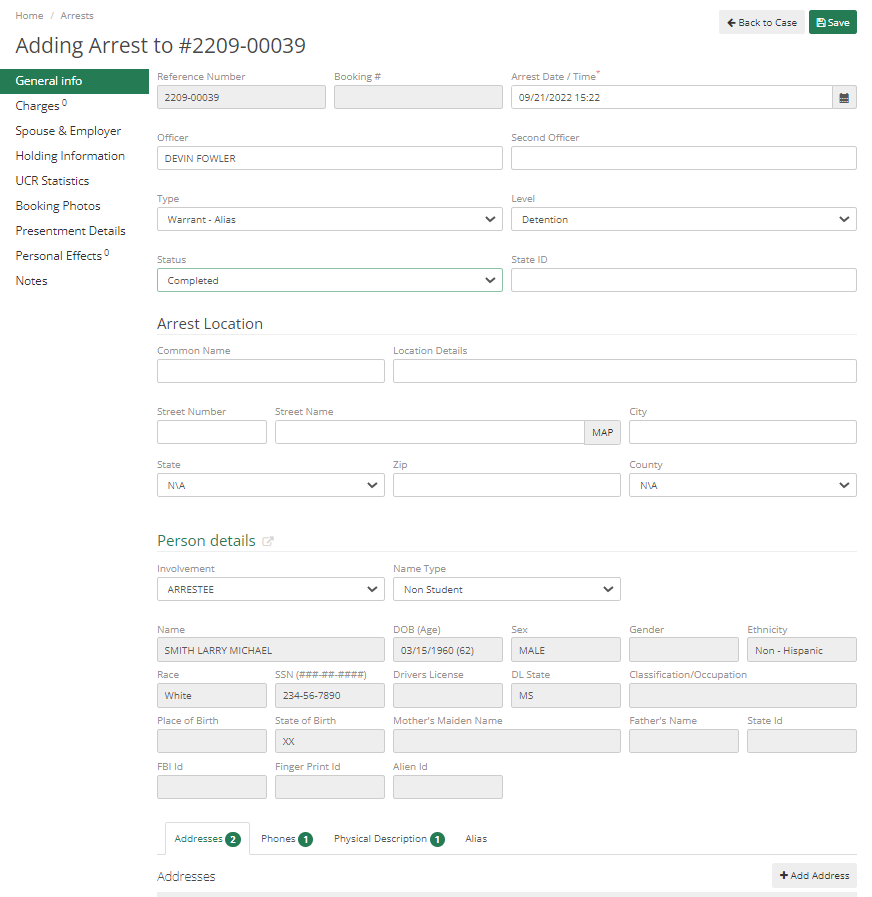Click the Save button

[x=832, y=21]
